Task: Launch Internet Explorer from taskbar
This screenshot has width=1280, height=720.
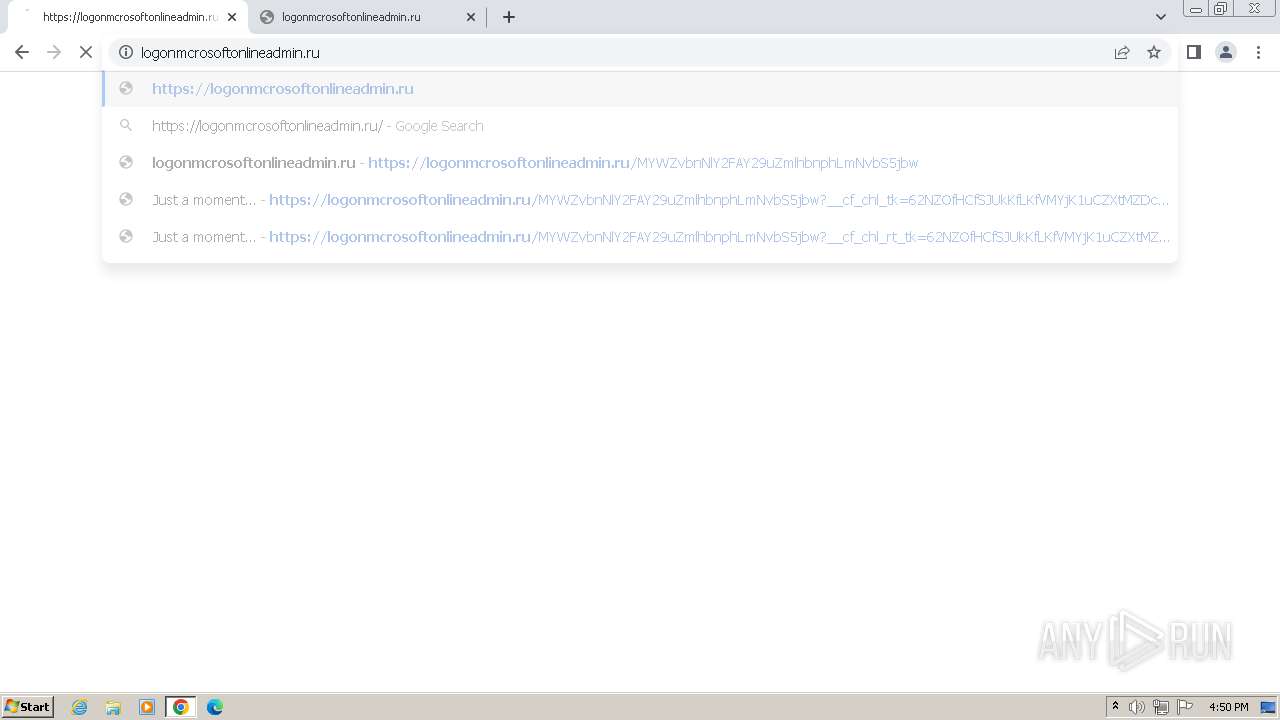Action: click(80, 707)
